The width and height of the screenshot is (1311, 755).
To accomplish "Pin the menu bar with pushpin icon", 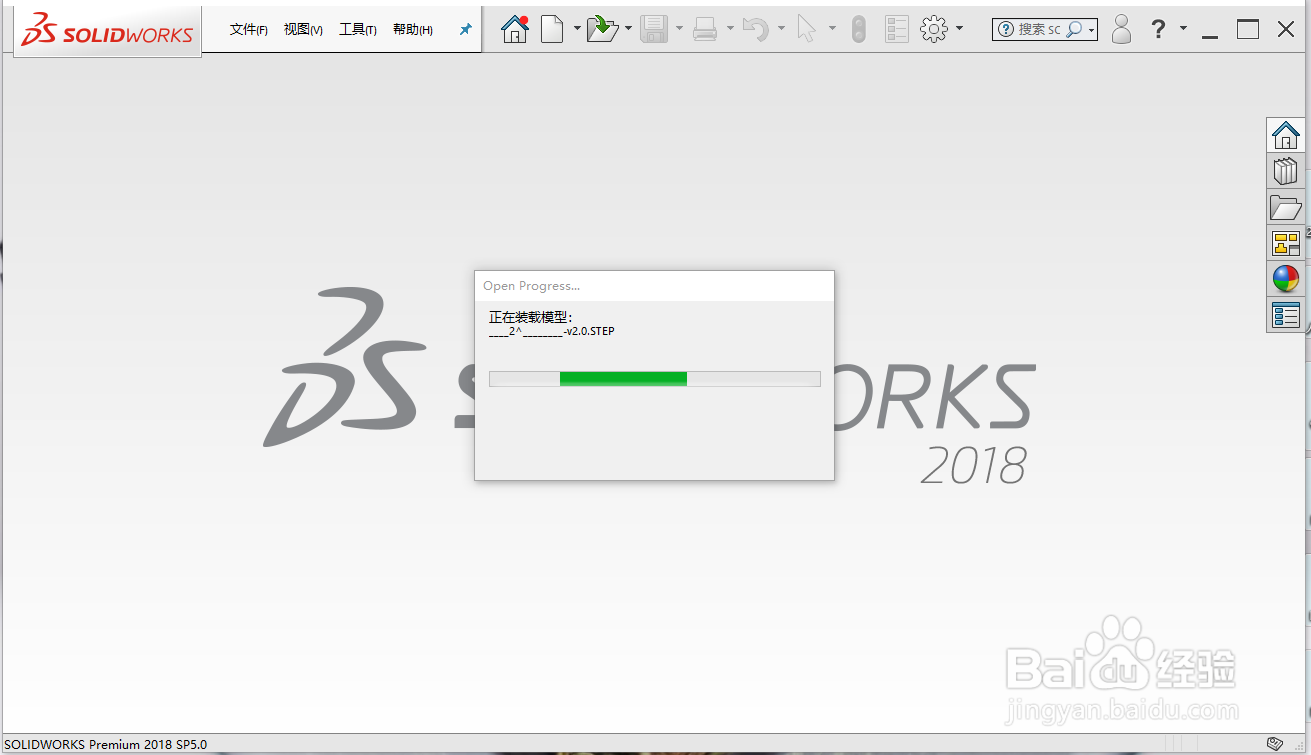I will pos(465,30).
